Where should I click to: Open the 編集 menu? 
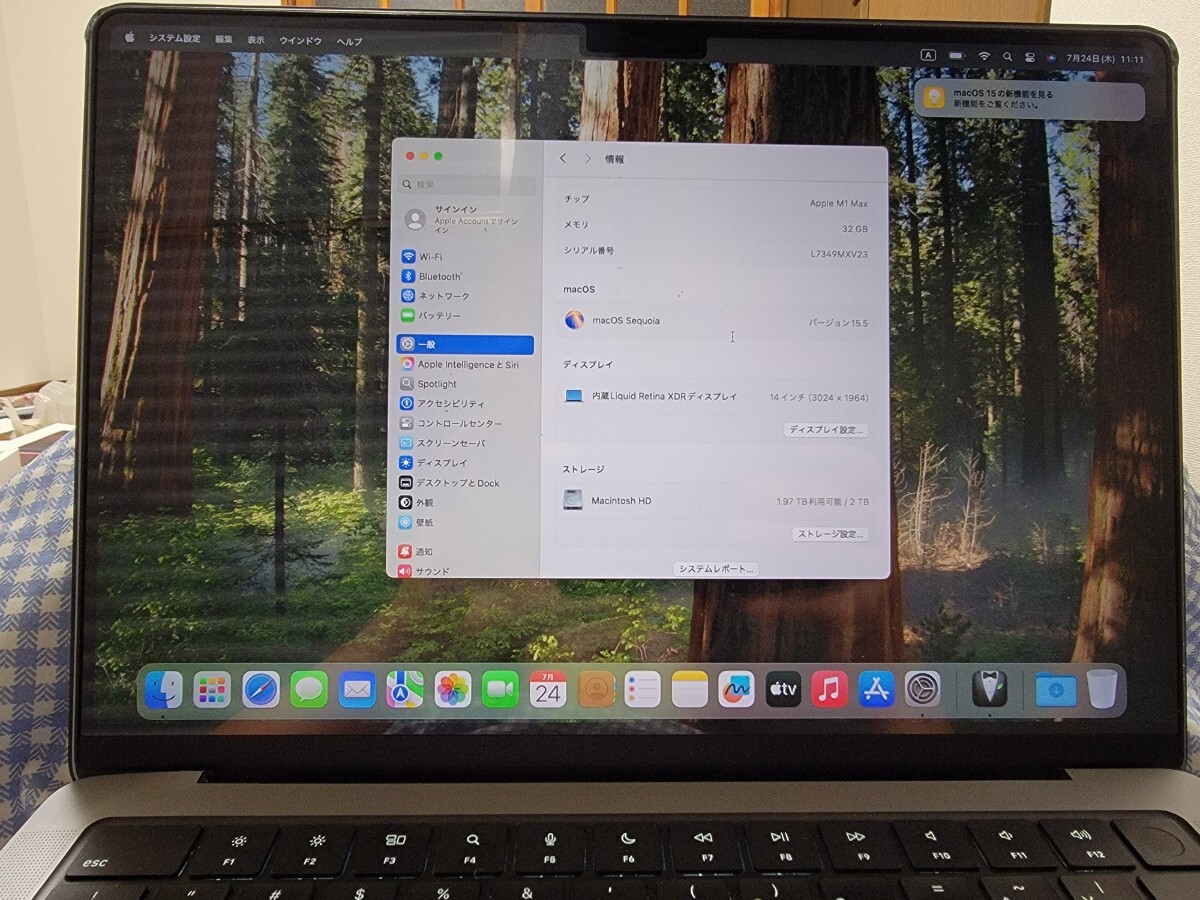click(x=223, y=40)
